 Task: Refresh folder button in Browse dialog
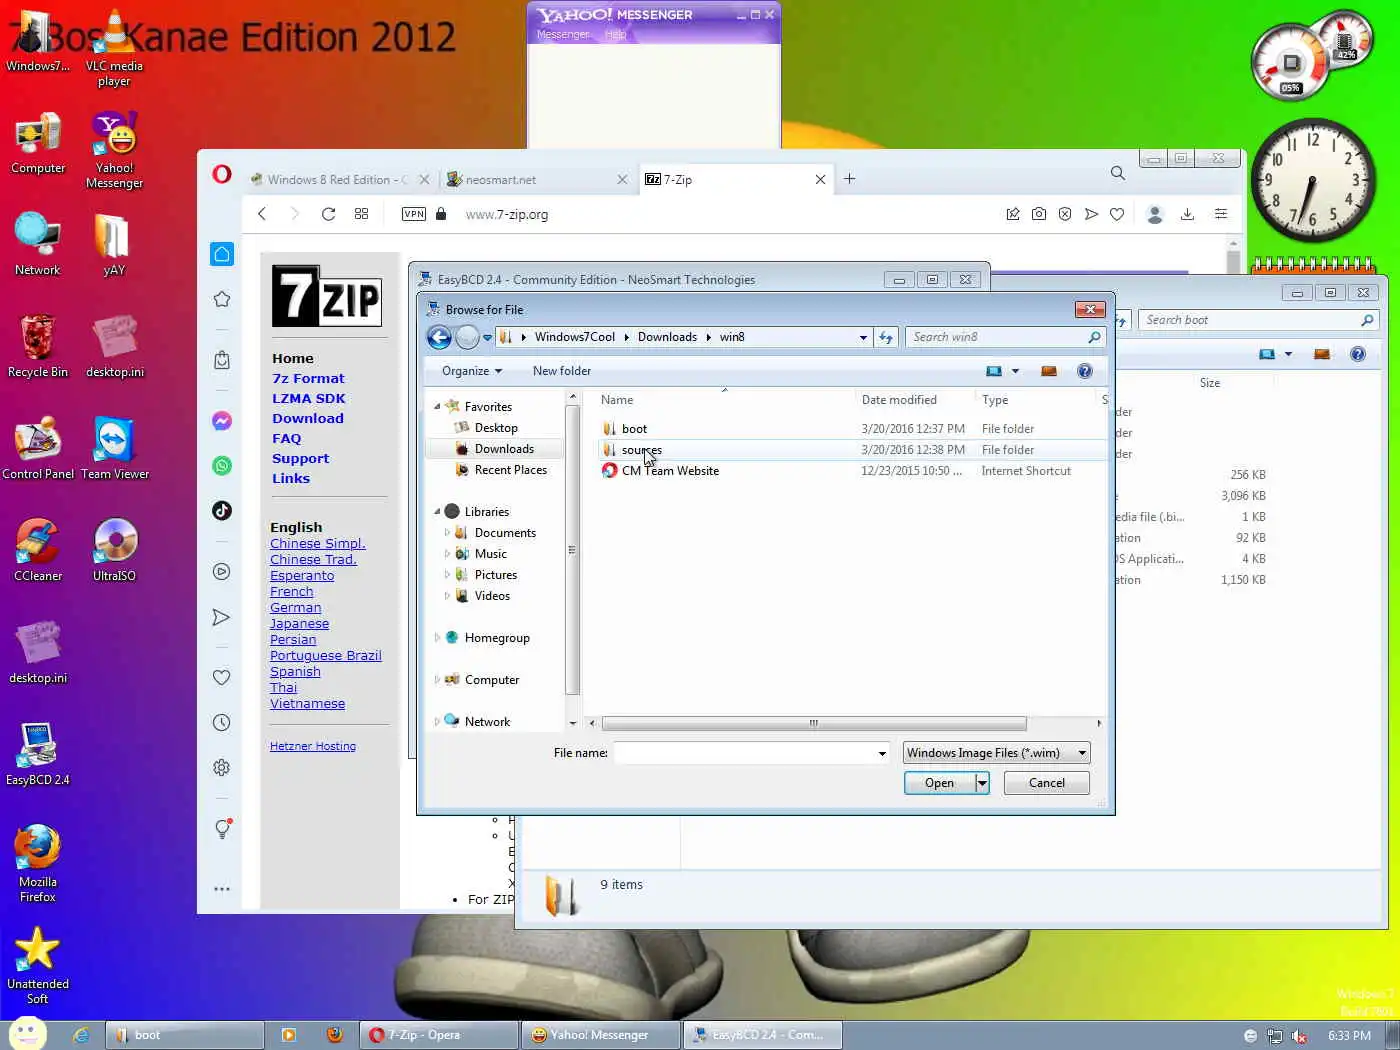click(x=886, y=337)
